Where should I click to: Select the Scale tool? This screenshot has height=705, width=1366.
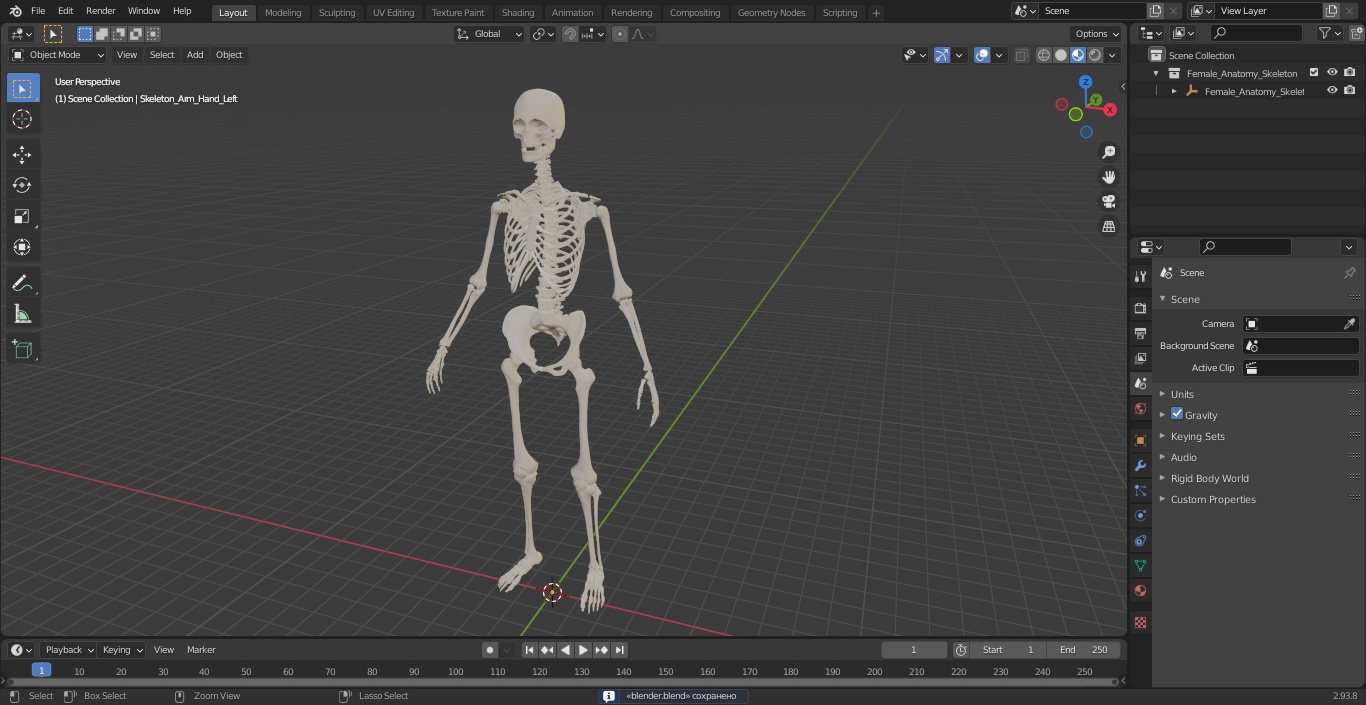[22, 216]
